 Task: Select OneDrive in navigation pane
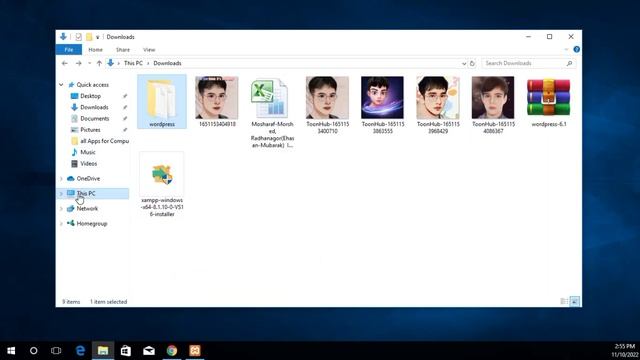point(88,178)
